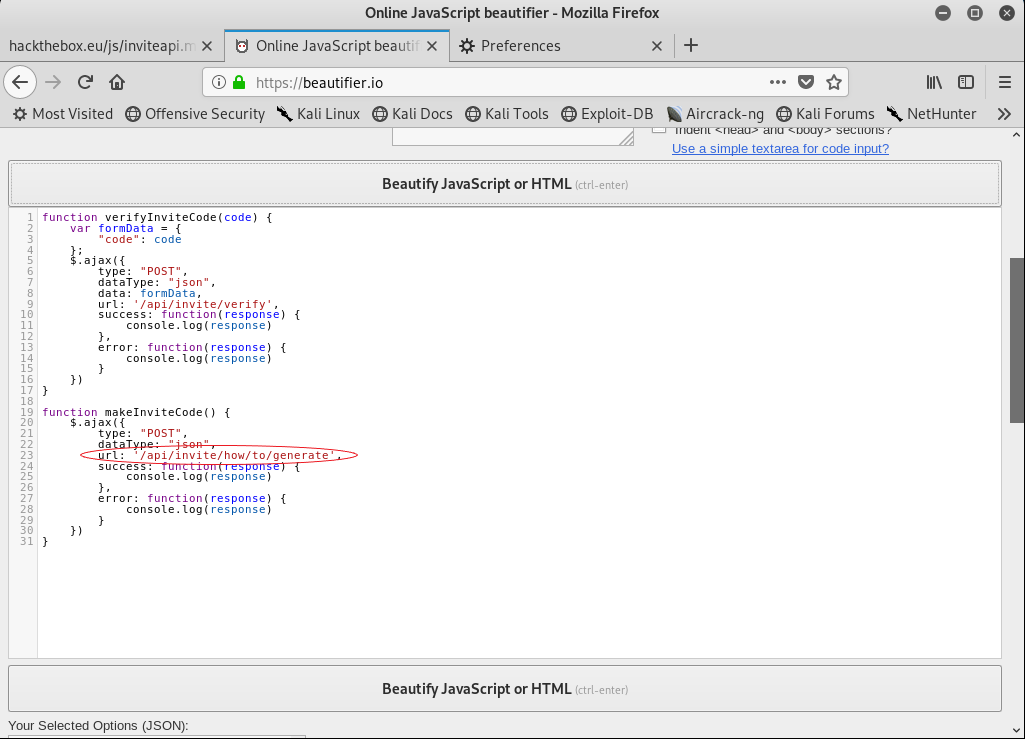Image resolution: width=1025 pixels, height=739 pixels.
Task: Click the top Beautify JavaScript or HTML button
Action: [504, 184]
